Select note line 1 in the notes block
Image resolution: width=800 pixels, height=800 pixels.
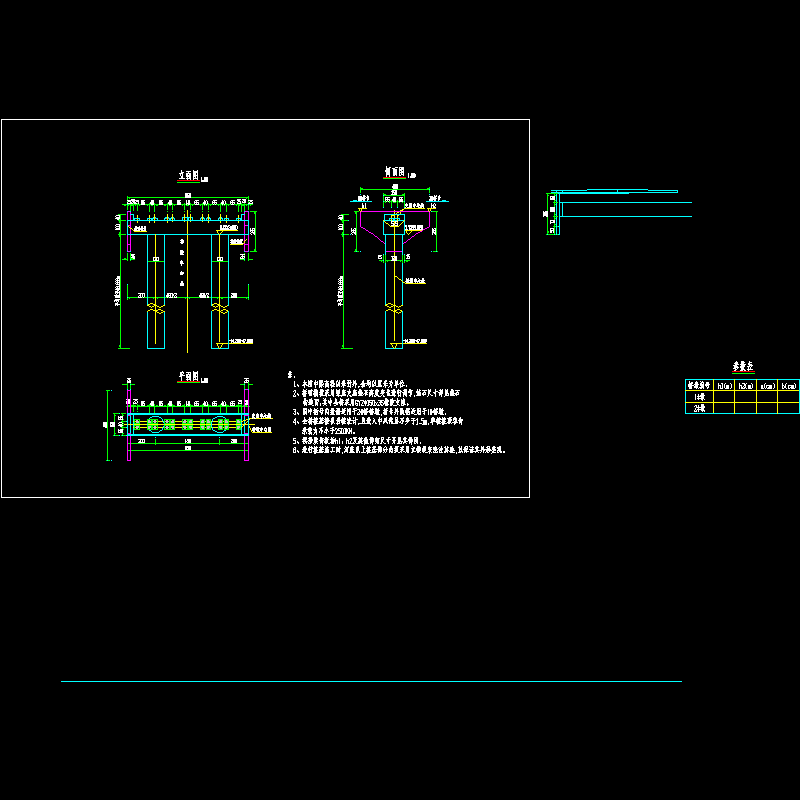coord(349,384)
